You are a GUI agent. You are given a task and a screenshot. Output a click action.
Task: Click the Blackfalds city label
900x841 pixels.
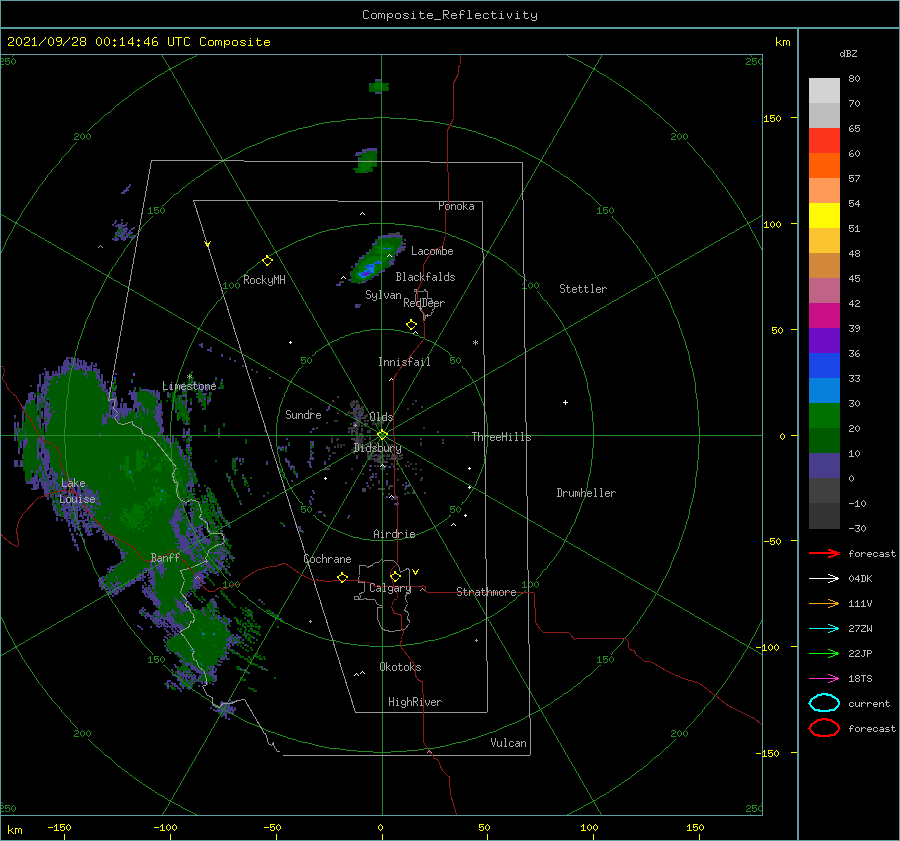[425, 277]
